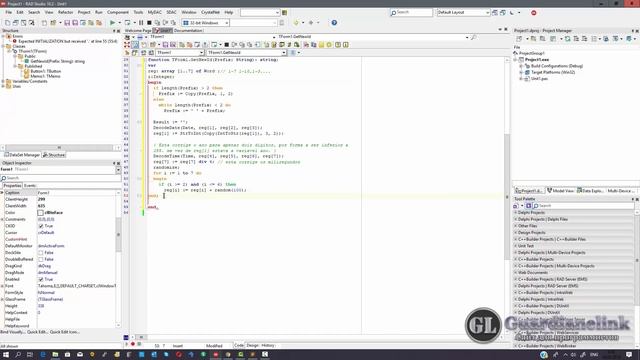Click the Edge browser icon on taskbar
This screenshot has width=640, height=360.
pyautogui.click(x=43, y=355)
